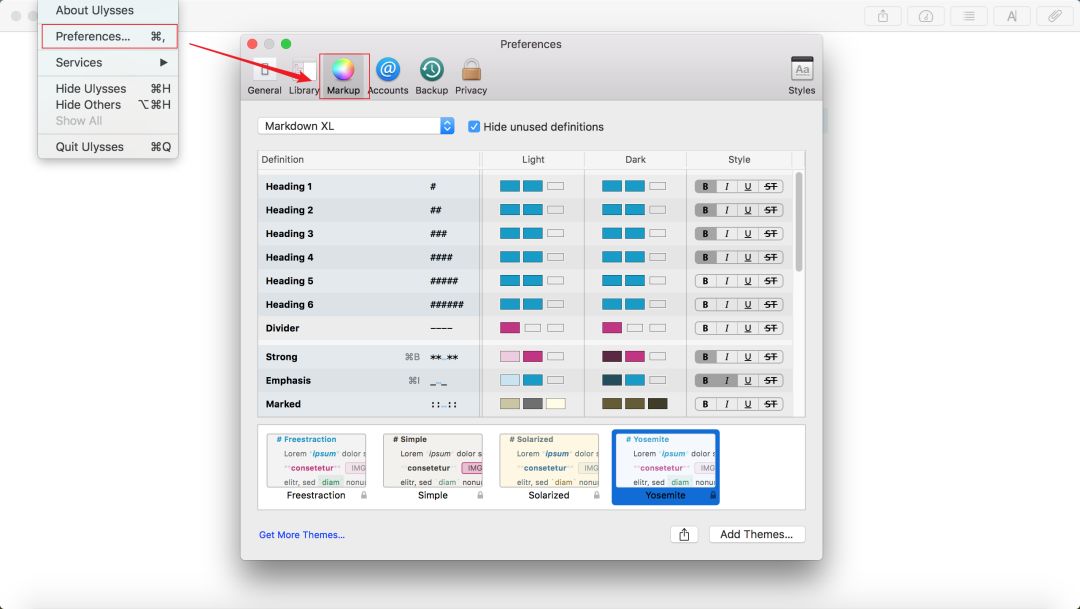
Task: Toggle bold for Strong row
Action: [x=705, y=357]
